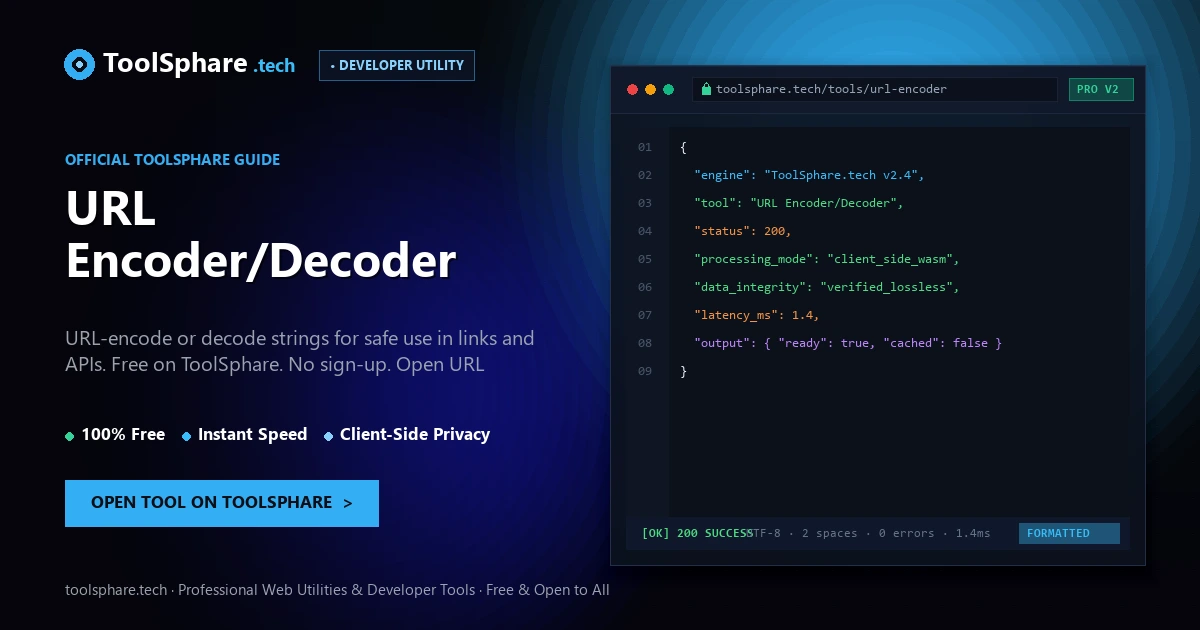Click the footer toolsphare.tech tagline text
This screenshot has height=630, width=1200.
337,590
